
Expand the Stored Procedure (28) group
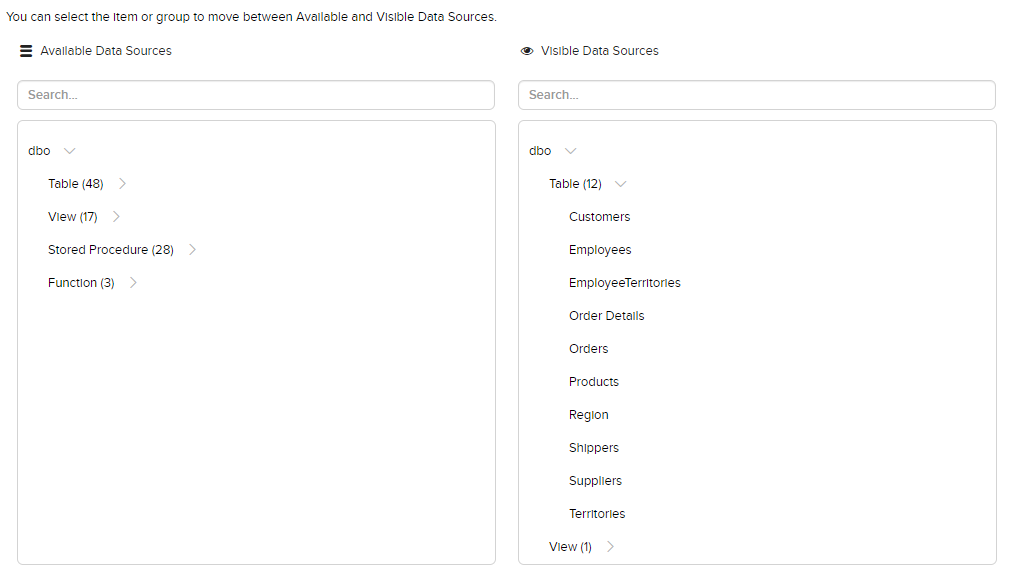(192, 250)
